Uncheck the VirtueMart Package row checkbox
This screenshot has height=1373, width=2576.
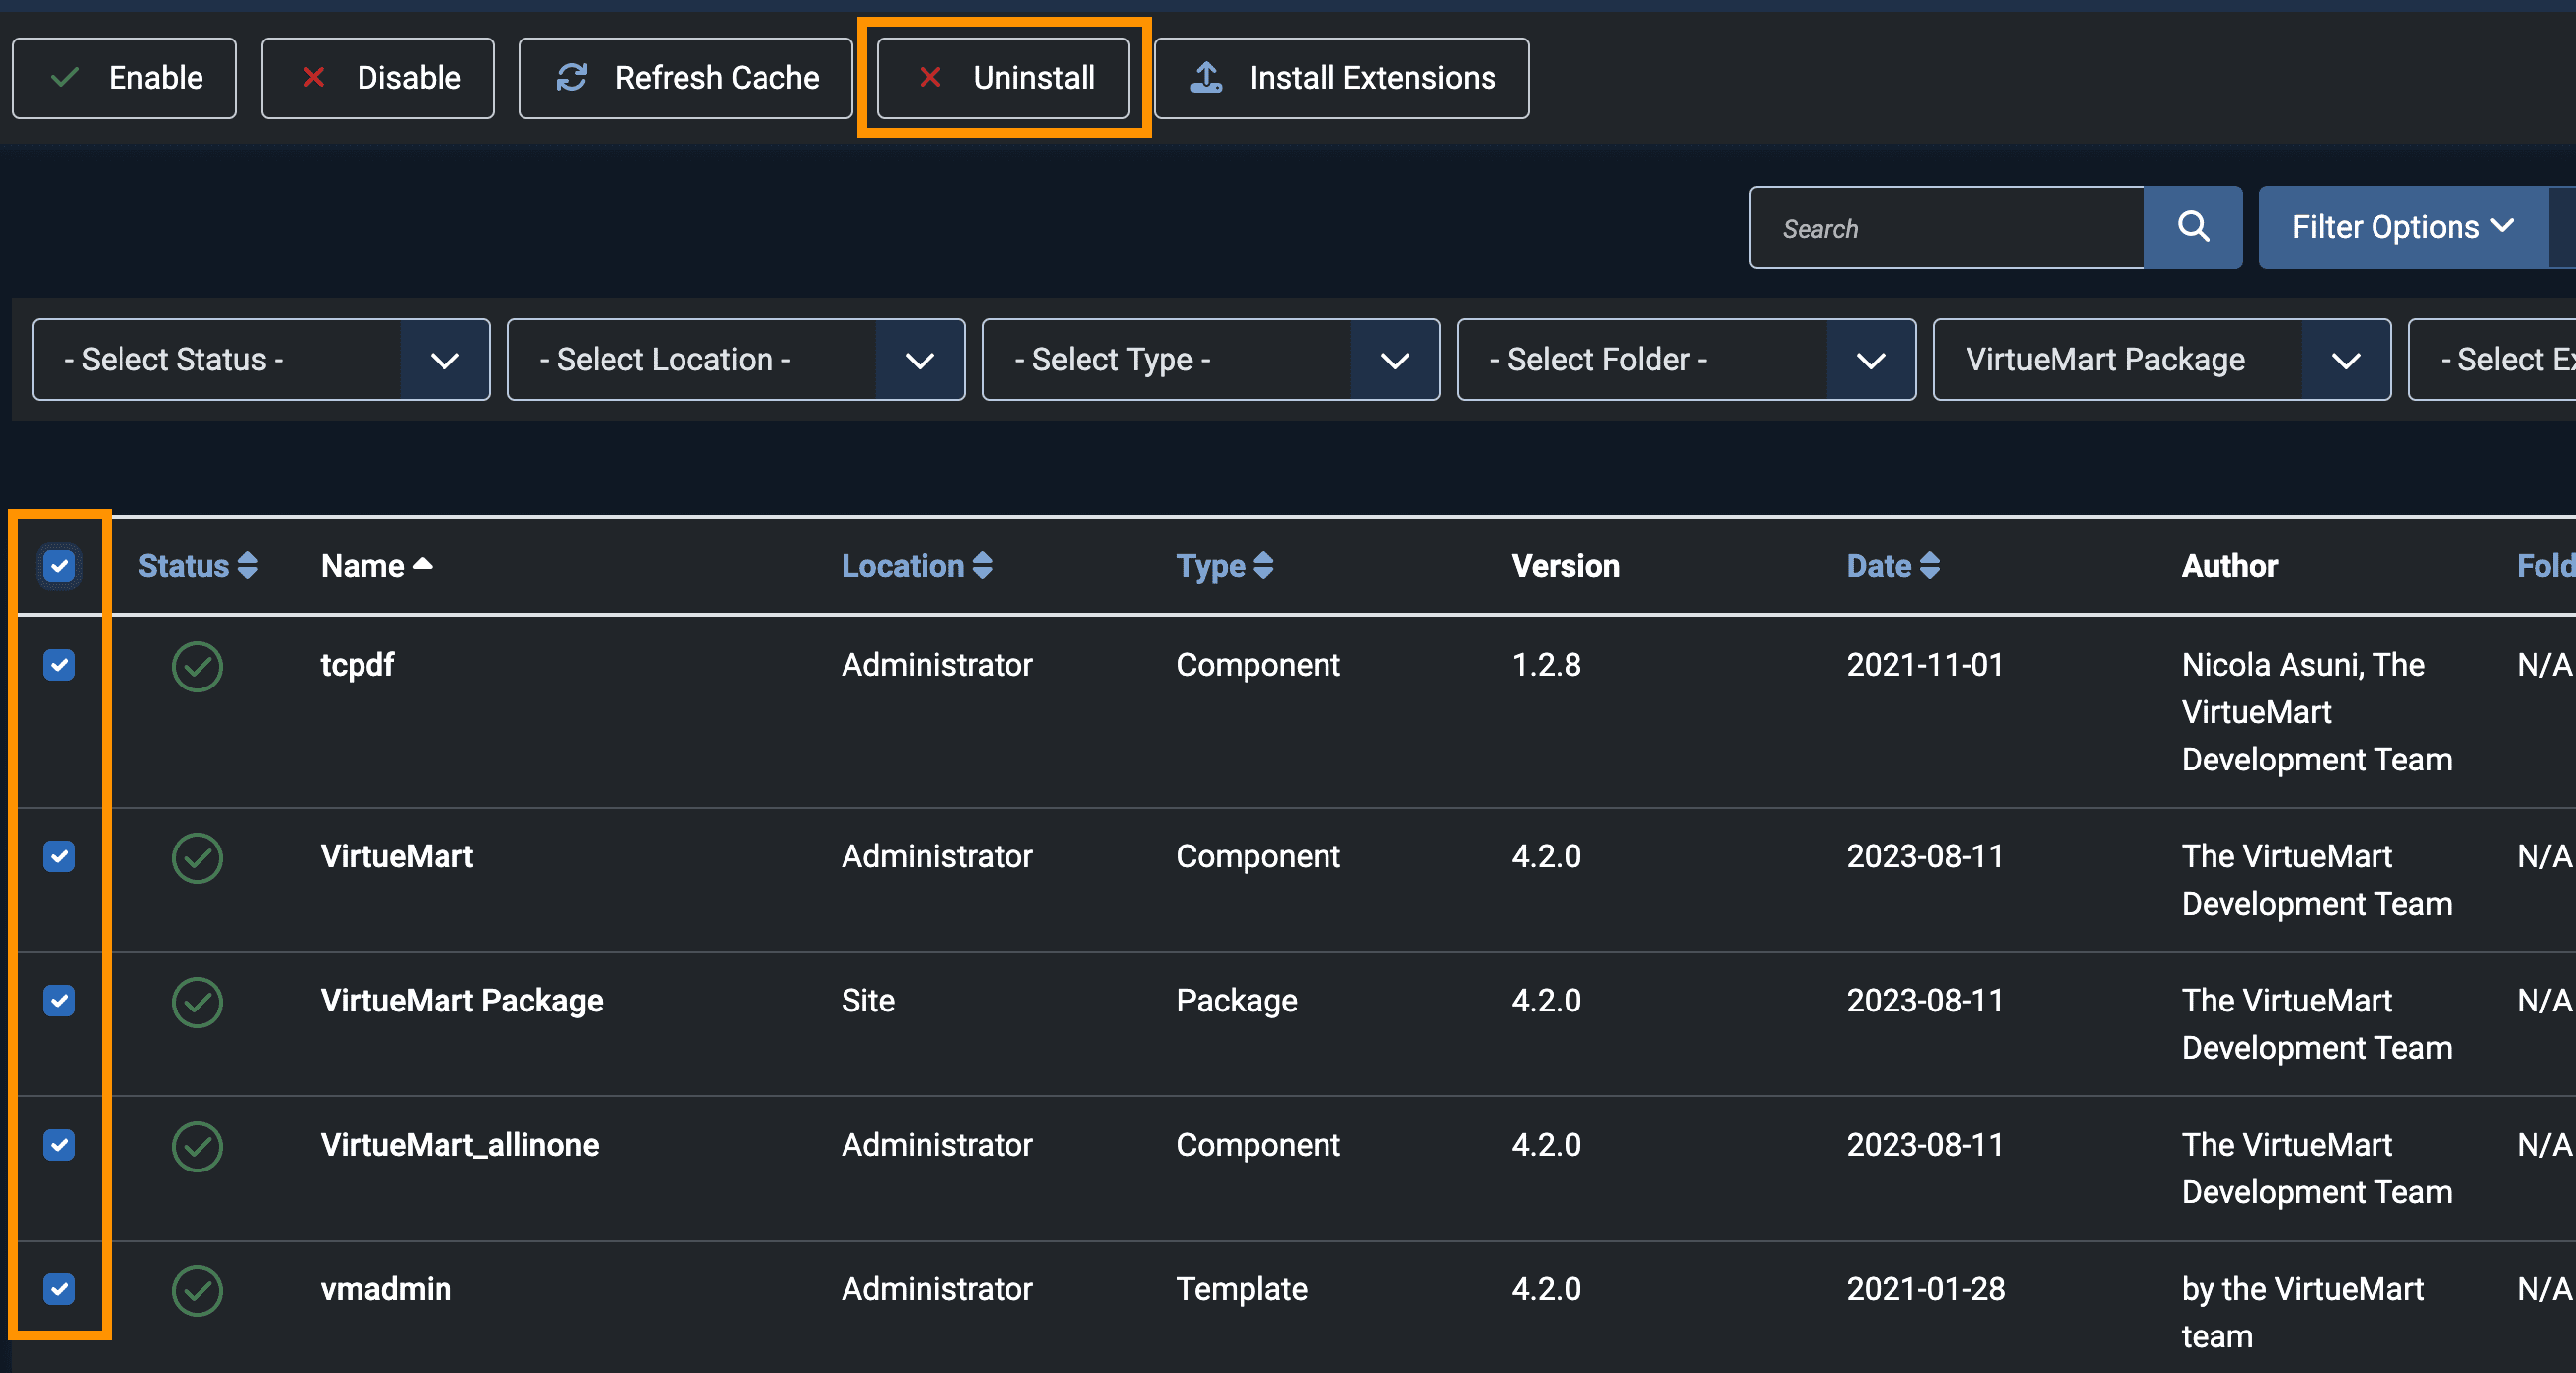coord(60,1001)
